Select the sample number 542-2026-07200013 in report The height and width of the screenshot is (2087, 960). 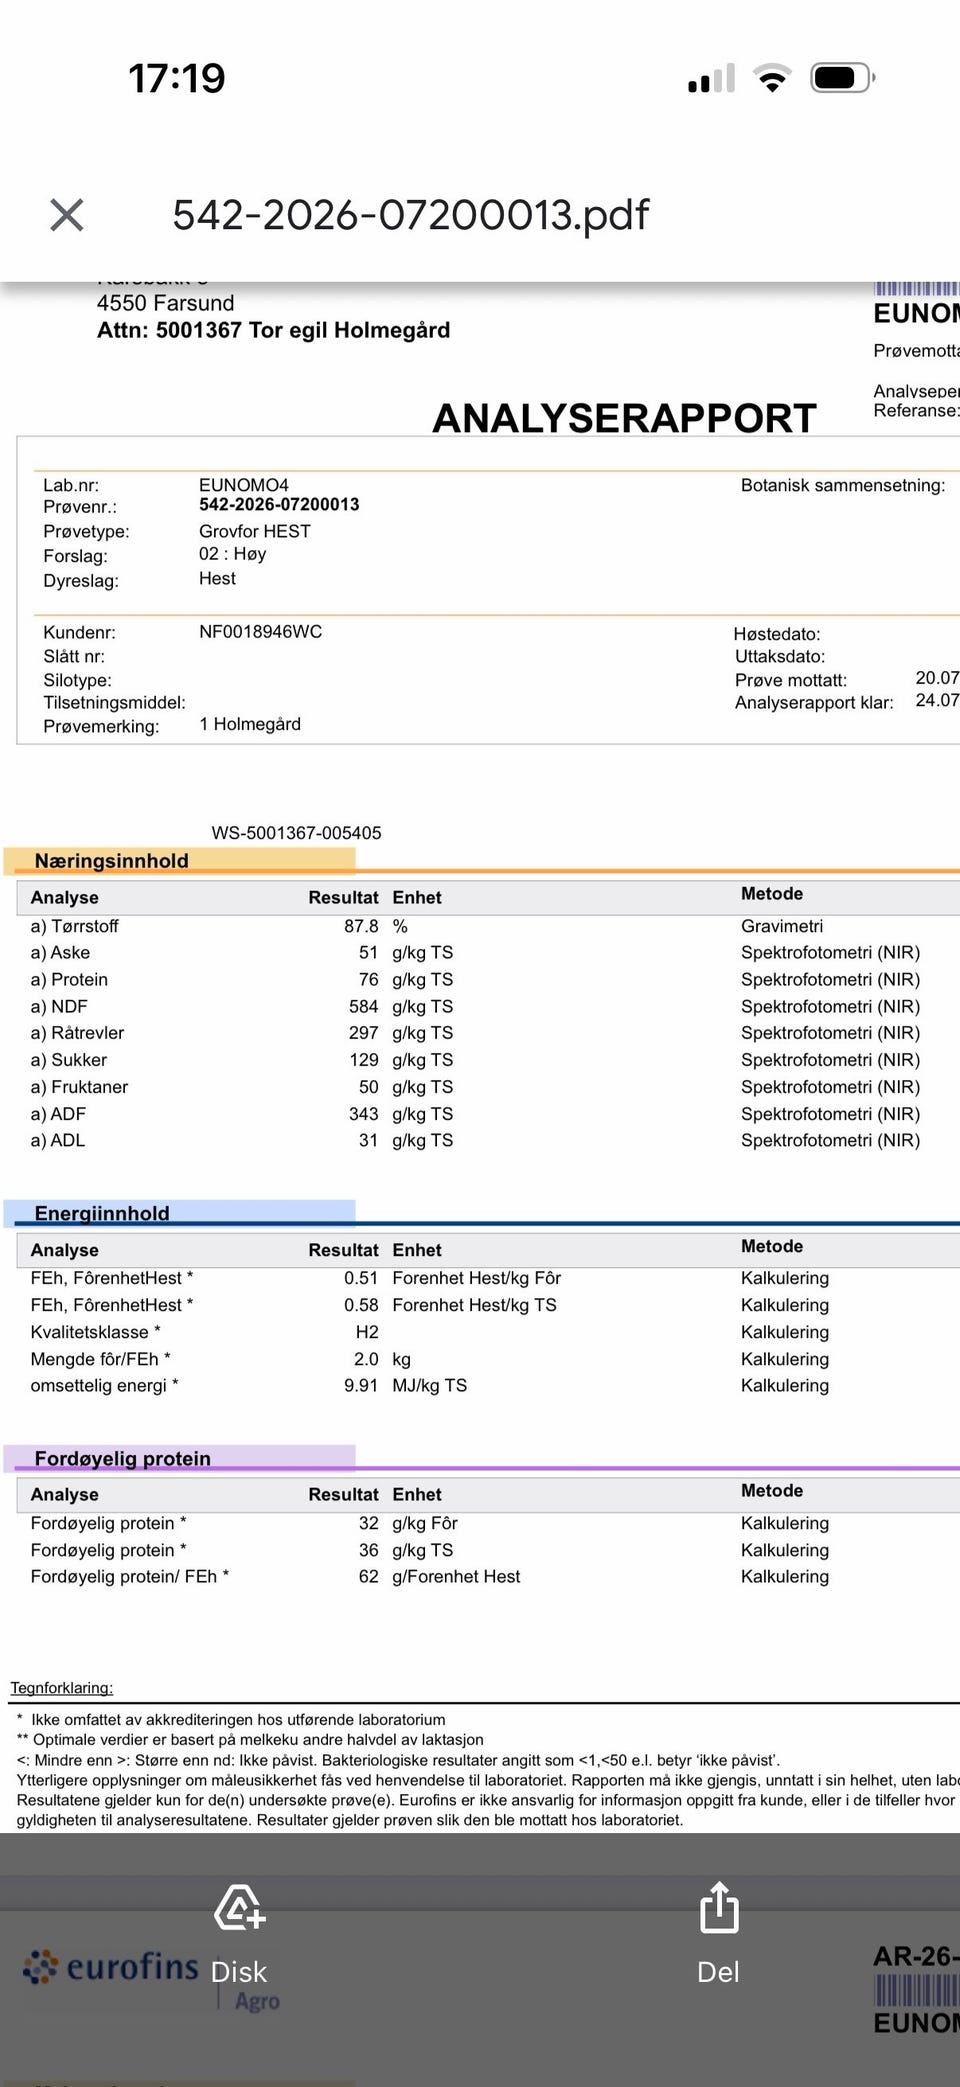(x=279, y=505)
